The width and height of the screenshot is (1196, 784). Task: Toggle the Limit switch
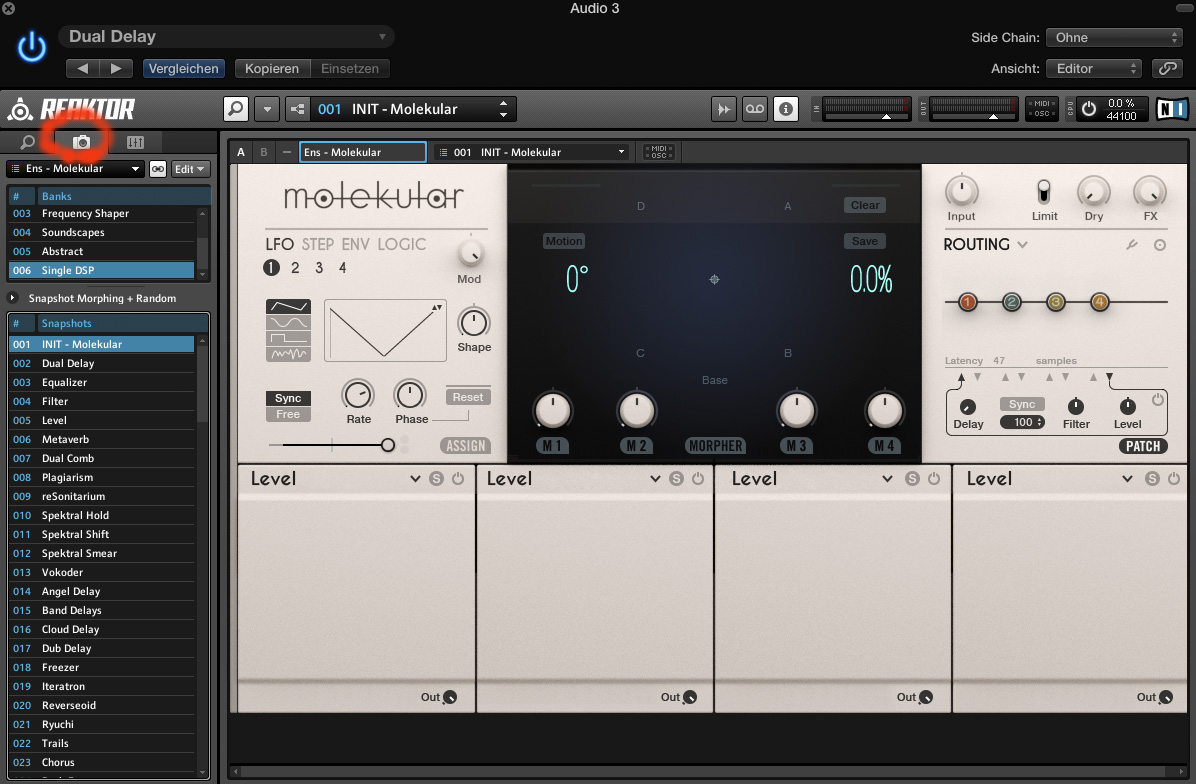[1044, 192]
